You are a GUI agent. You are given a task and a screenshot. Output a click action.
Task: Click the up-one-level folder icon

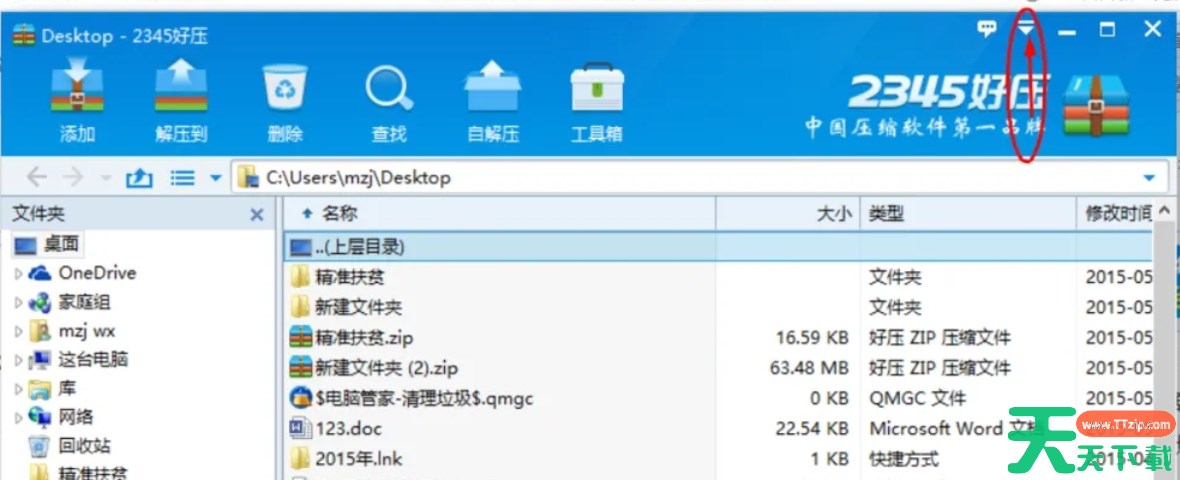pyautogui.click(x=139, y=178)
